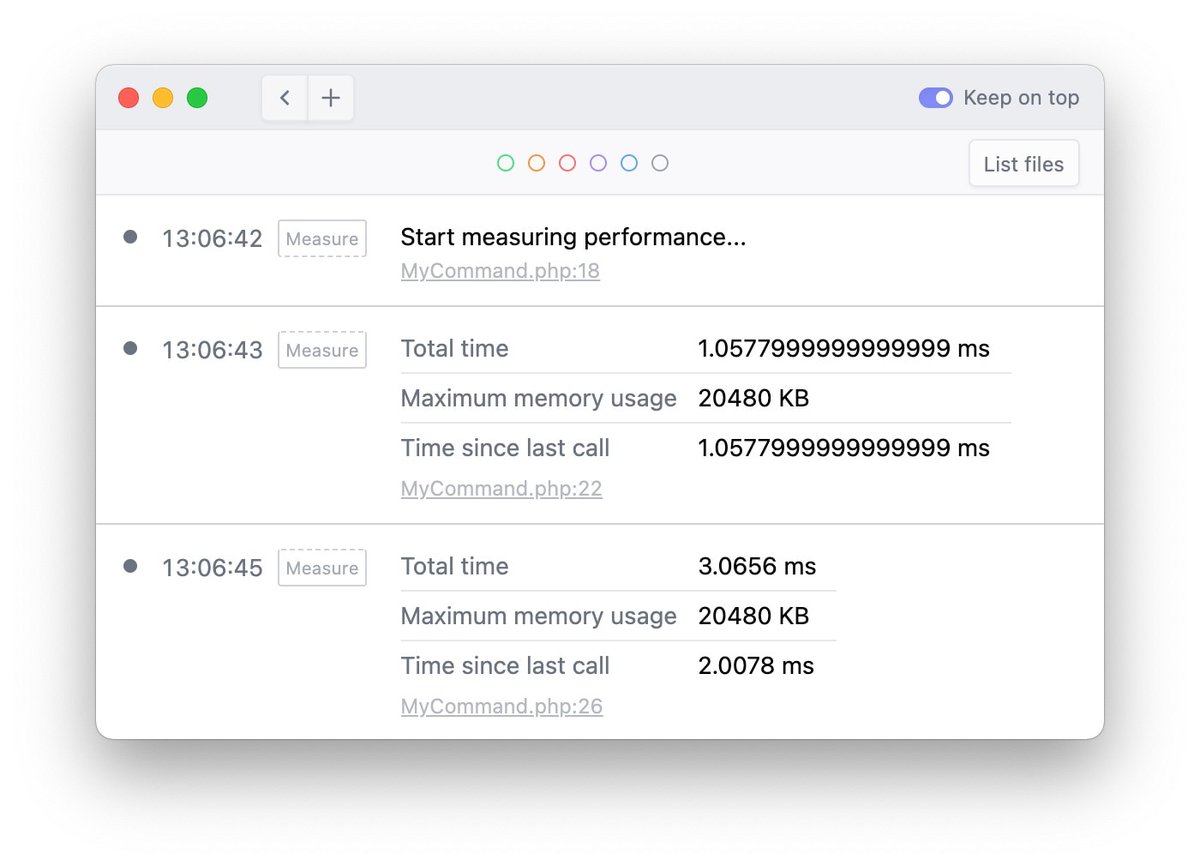Image resolution: width=1200 pixels, height=866 pixels.
Task: Close the window with the red button
Action: pyautogui.click(x=129, y=98)
